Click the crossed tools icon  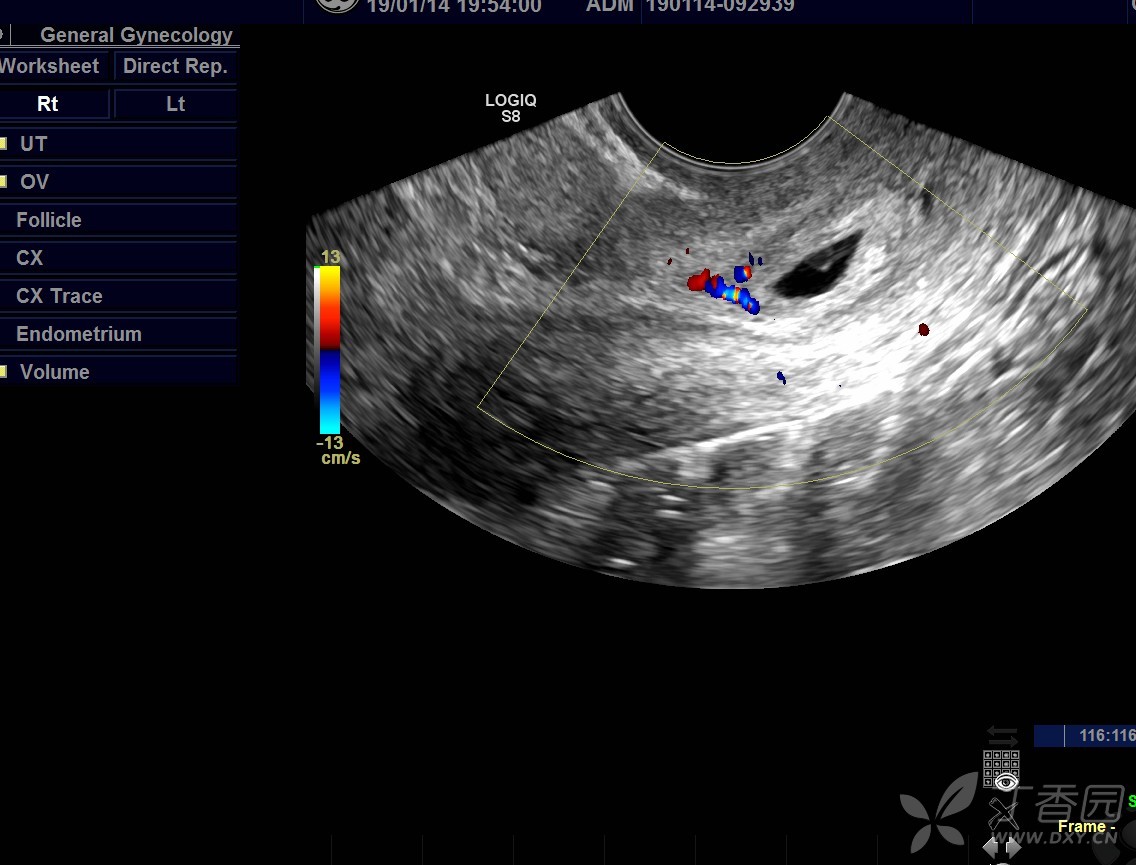tap(1003, 812)
